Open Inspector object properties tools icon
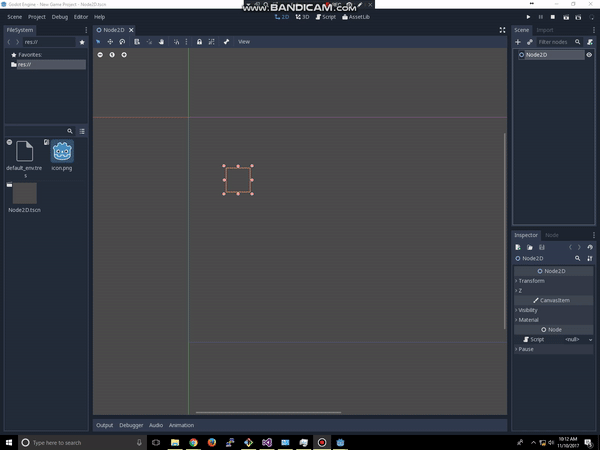This screenshot has width=600, height=450. 590,258
